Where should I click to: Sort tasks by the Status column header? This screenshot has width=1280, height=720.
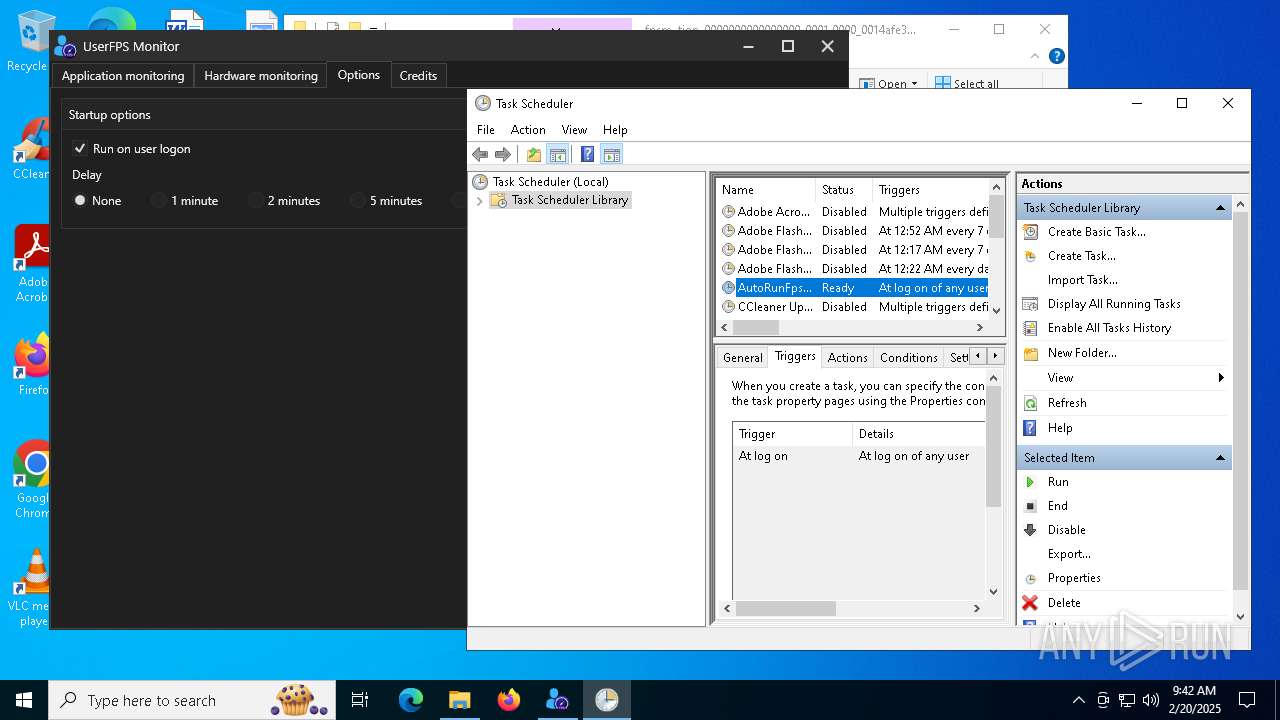844,190
